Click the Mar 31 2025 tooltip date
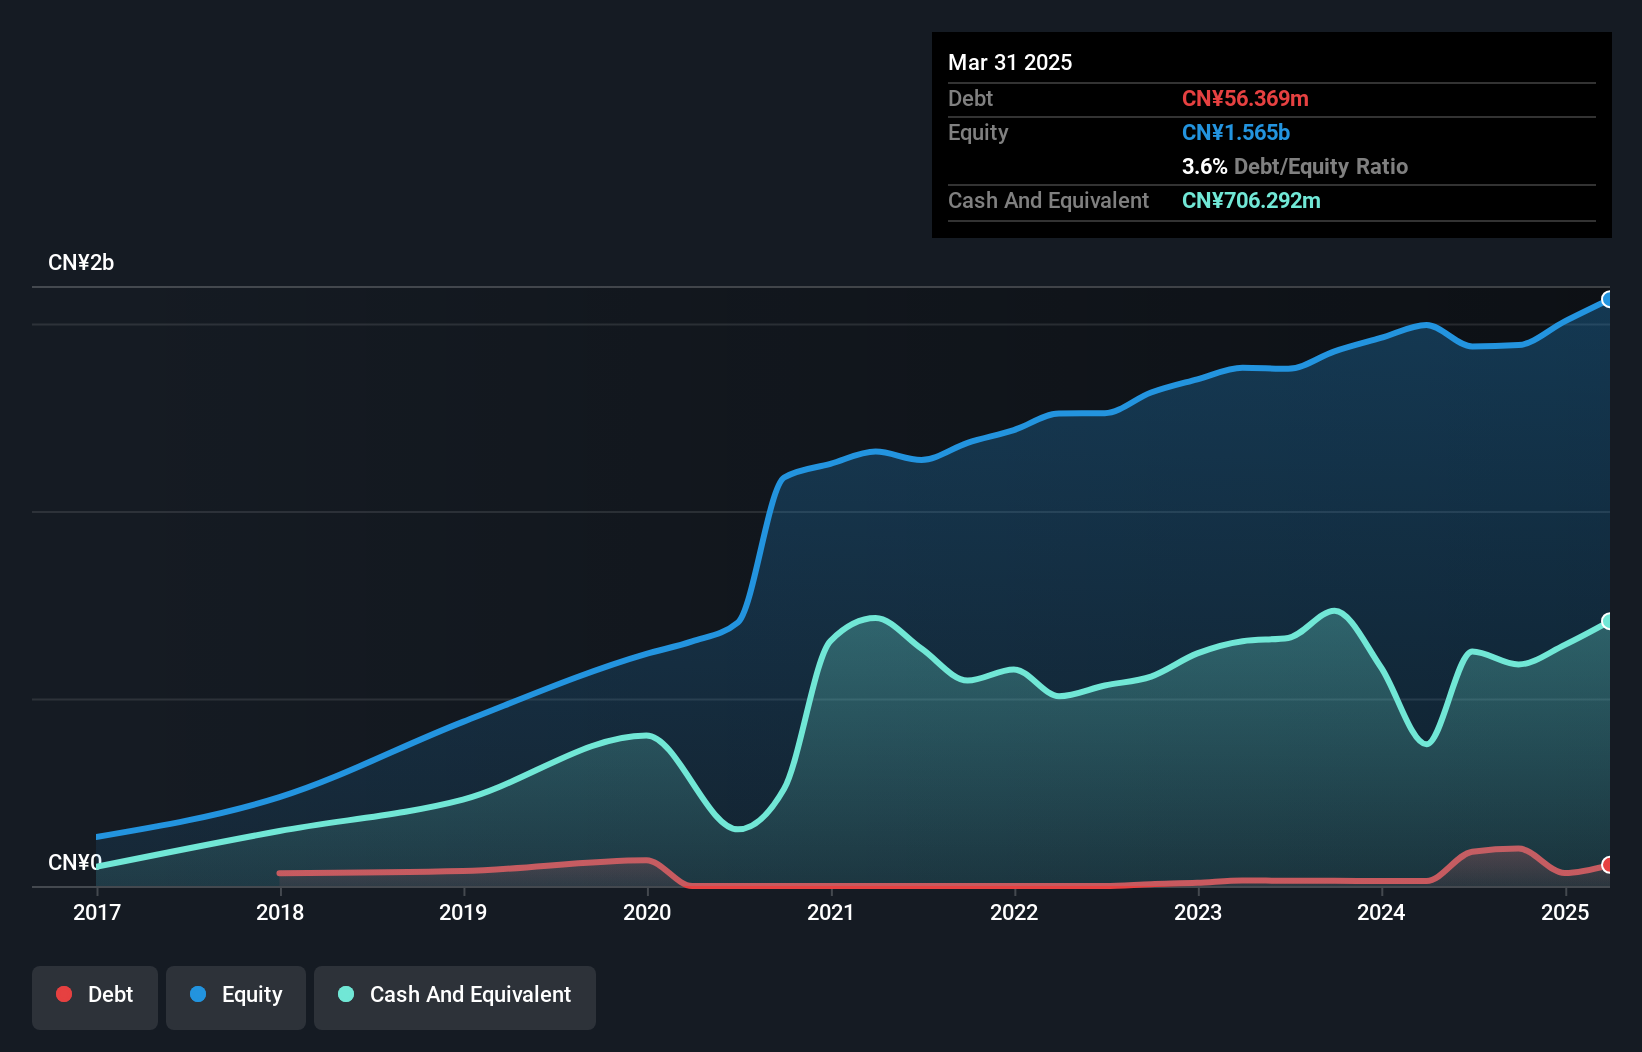The image size is (1642, 1052). [x=1010, y=62]
